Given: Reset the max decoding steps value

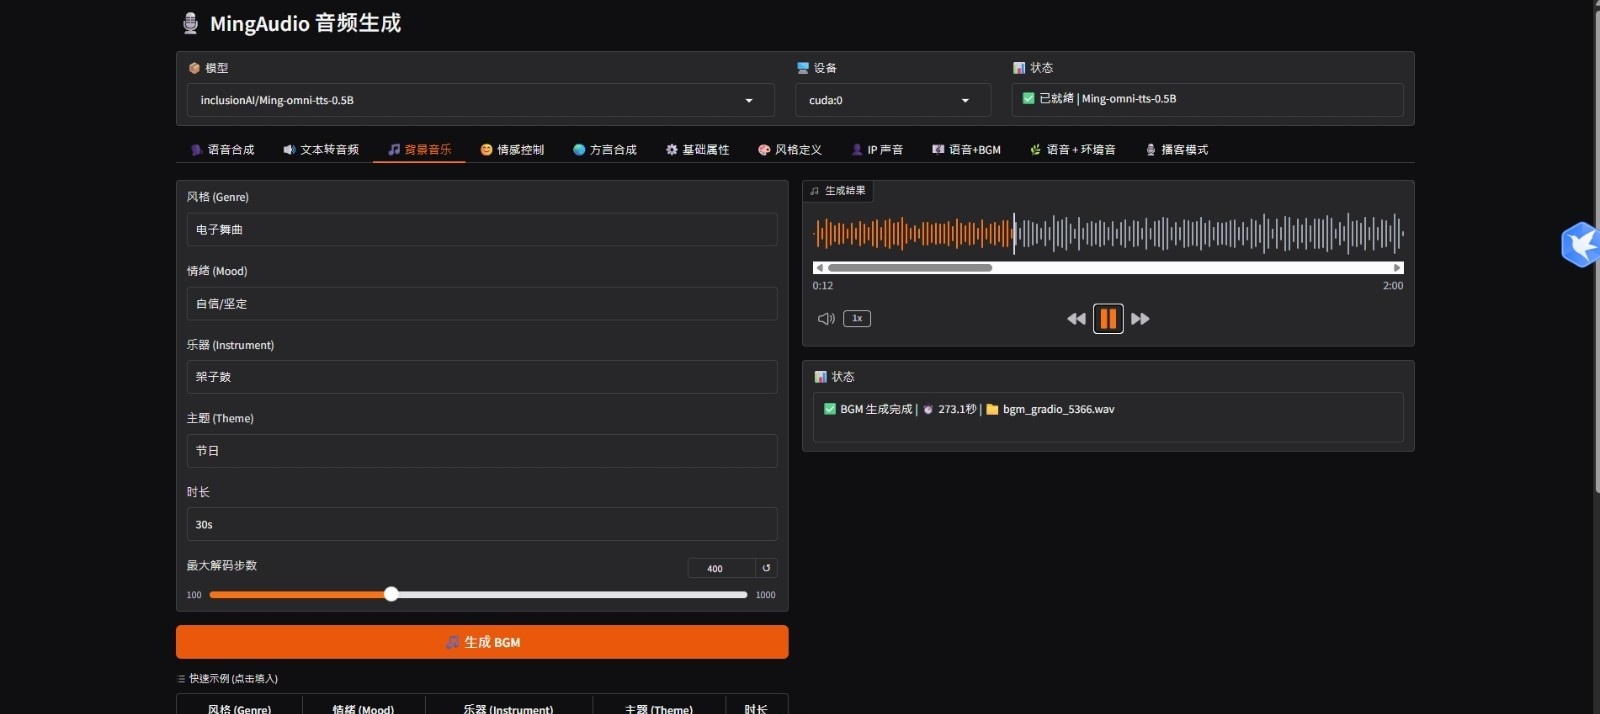Looking at the screenshot, I should (x=766, y=568).
